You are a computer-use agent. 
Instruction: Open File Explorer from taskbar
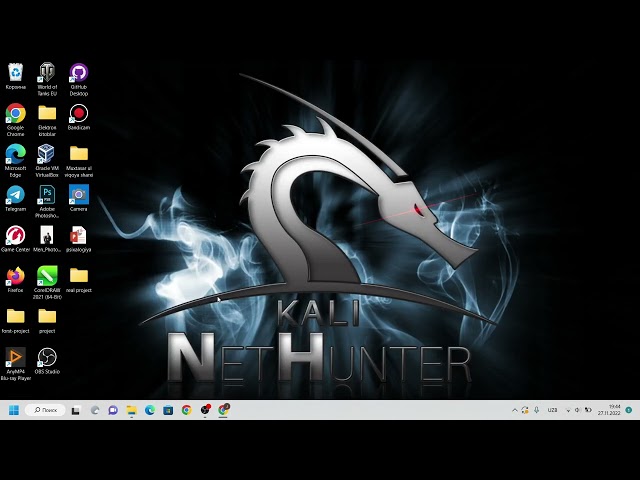(131, 410)
